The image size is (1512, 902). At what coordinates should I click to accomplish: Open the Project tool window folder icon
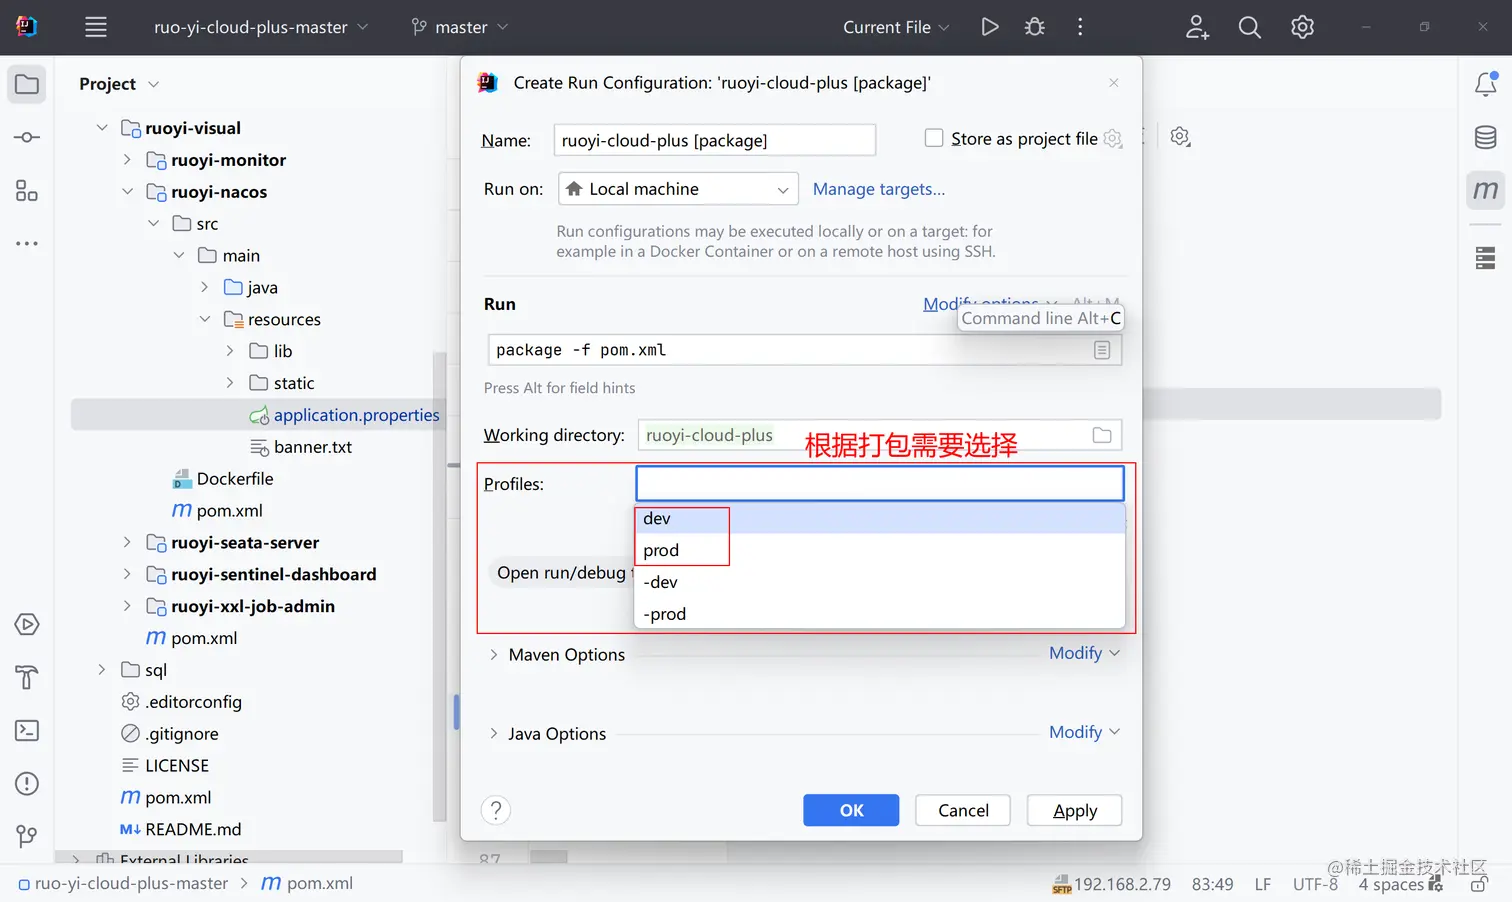[27, 84]
